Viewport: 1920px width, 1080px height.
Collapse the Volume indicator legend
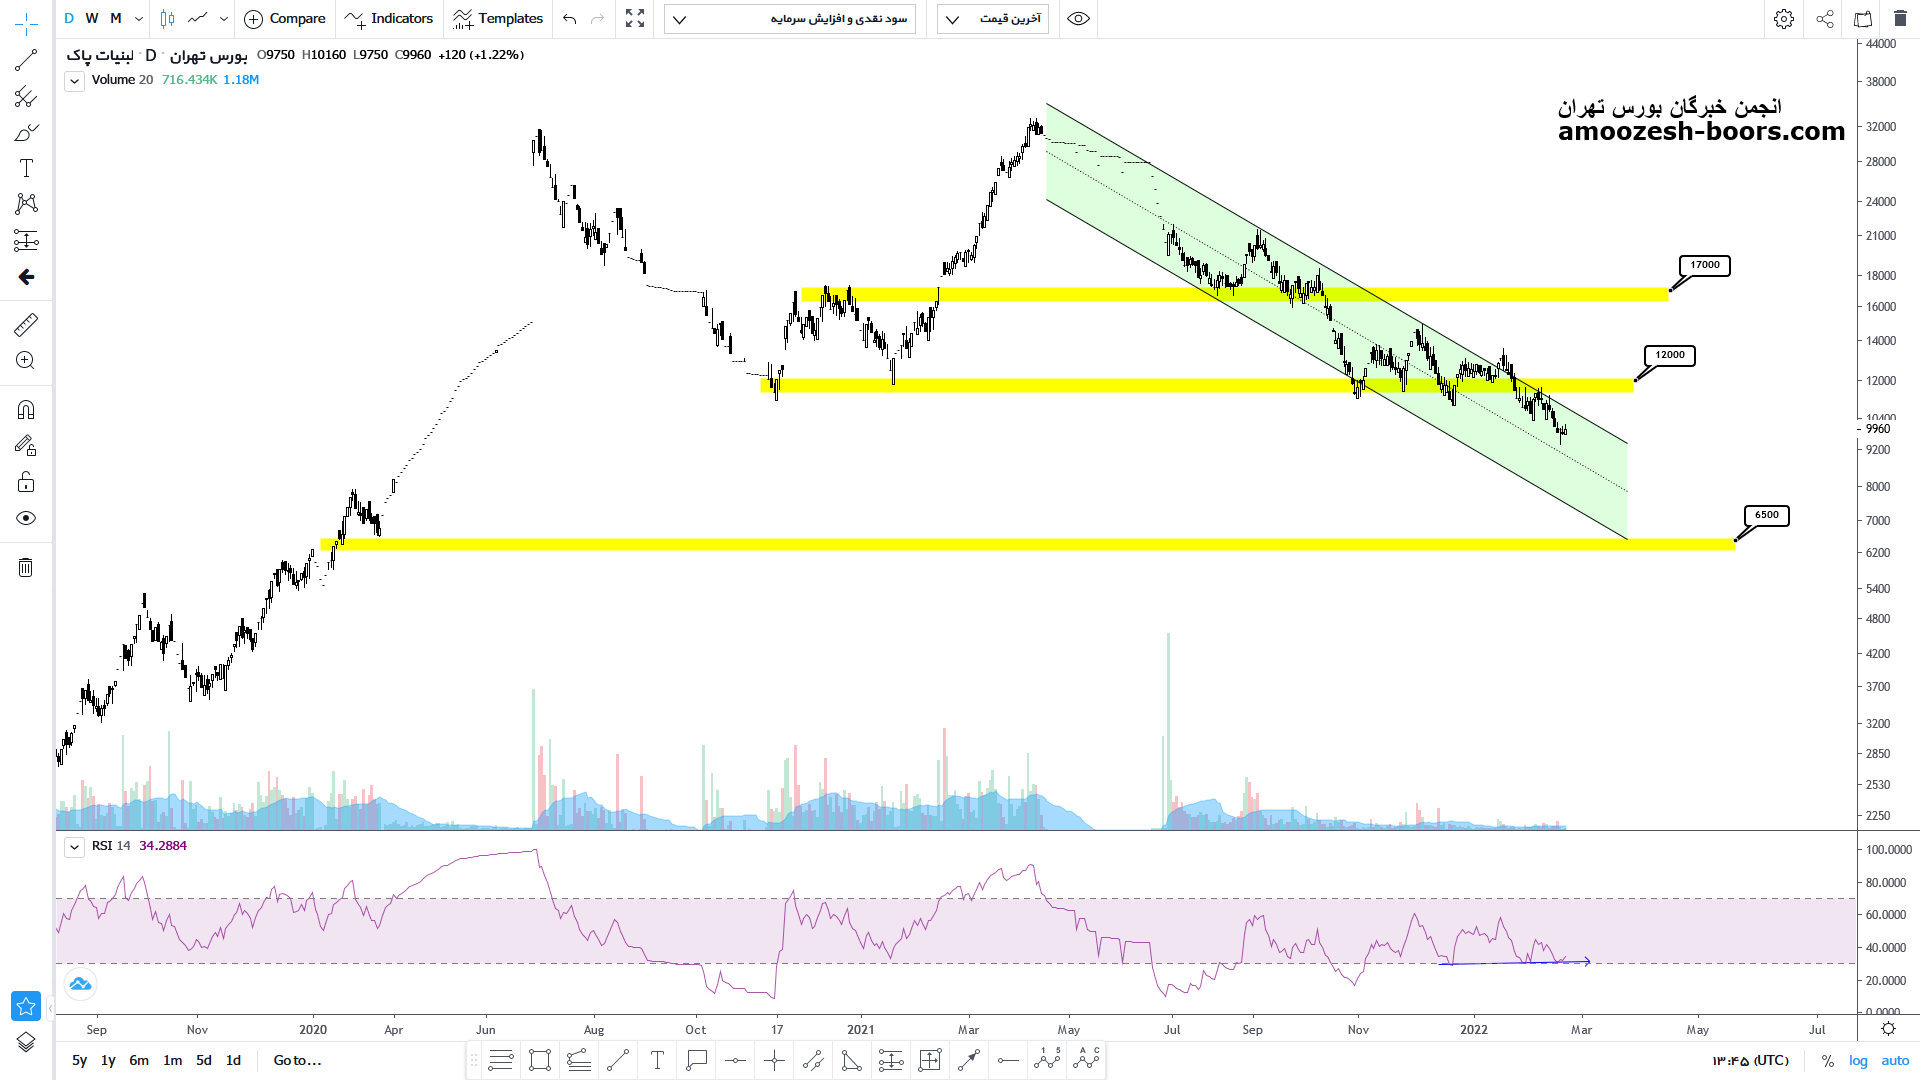click(74, 81)
